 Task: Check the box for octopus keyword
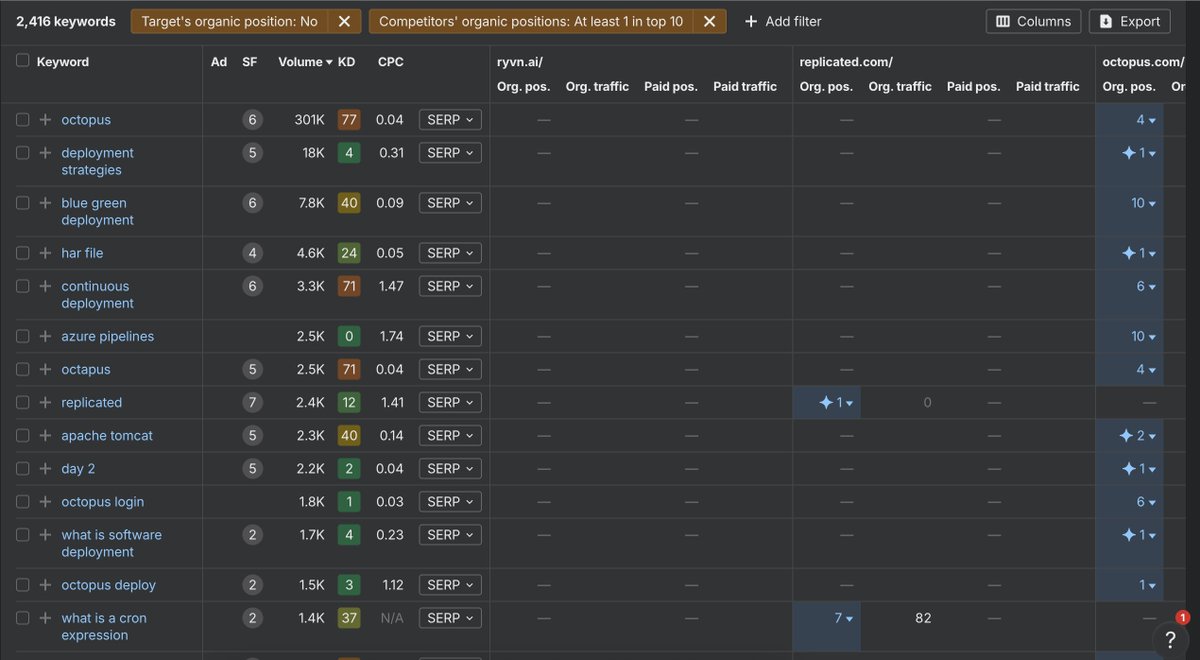click(23, 120)
